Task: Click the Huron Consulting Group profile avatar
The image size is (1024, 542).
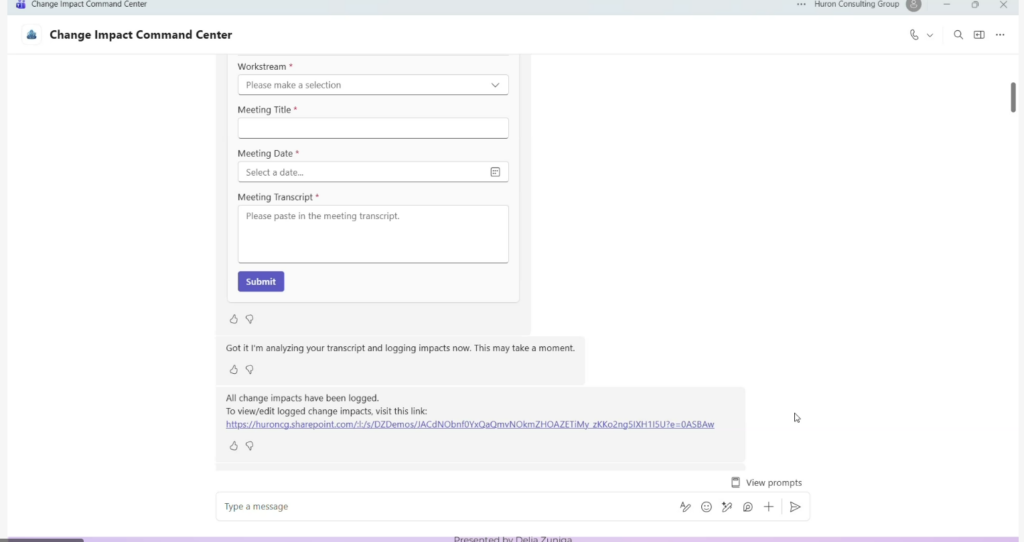Action: 913,5
